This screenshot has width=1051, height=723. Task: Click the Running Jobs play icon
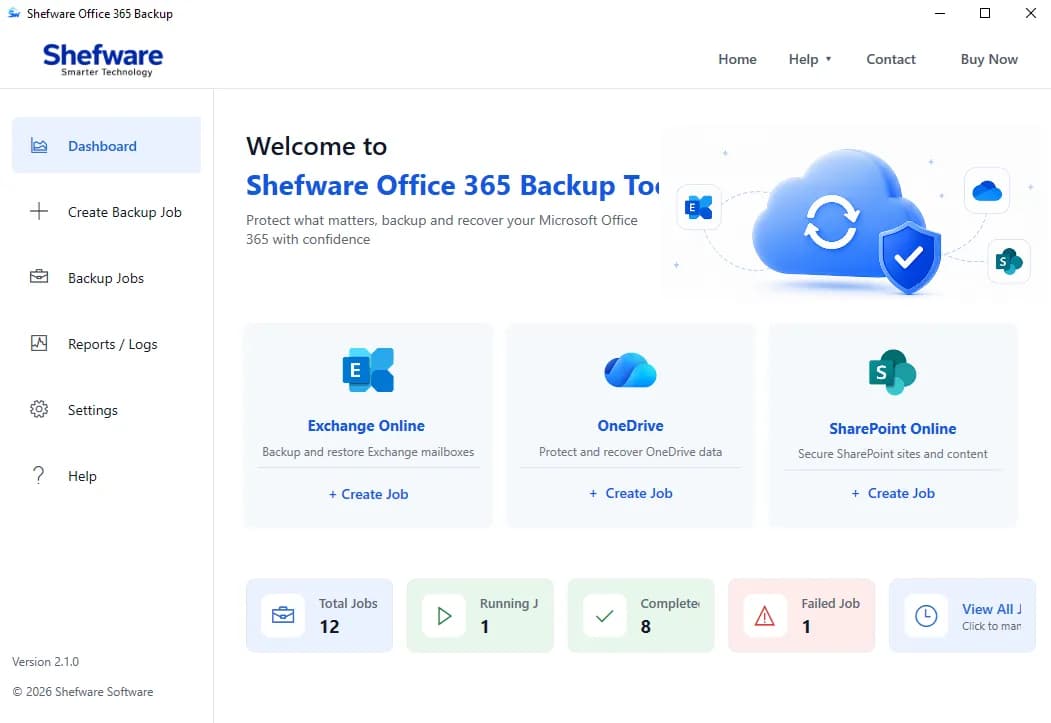click(x=444, y=615)
